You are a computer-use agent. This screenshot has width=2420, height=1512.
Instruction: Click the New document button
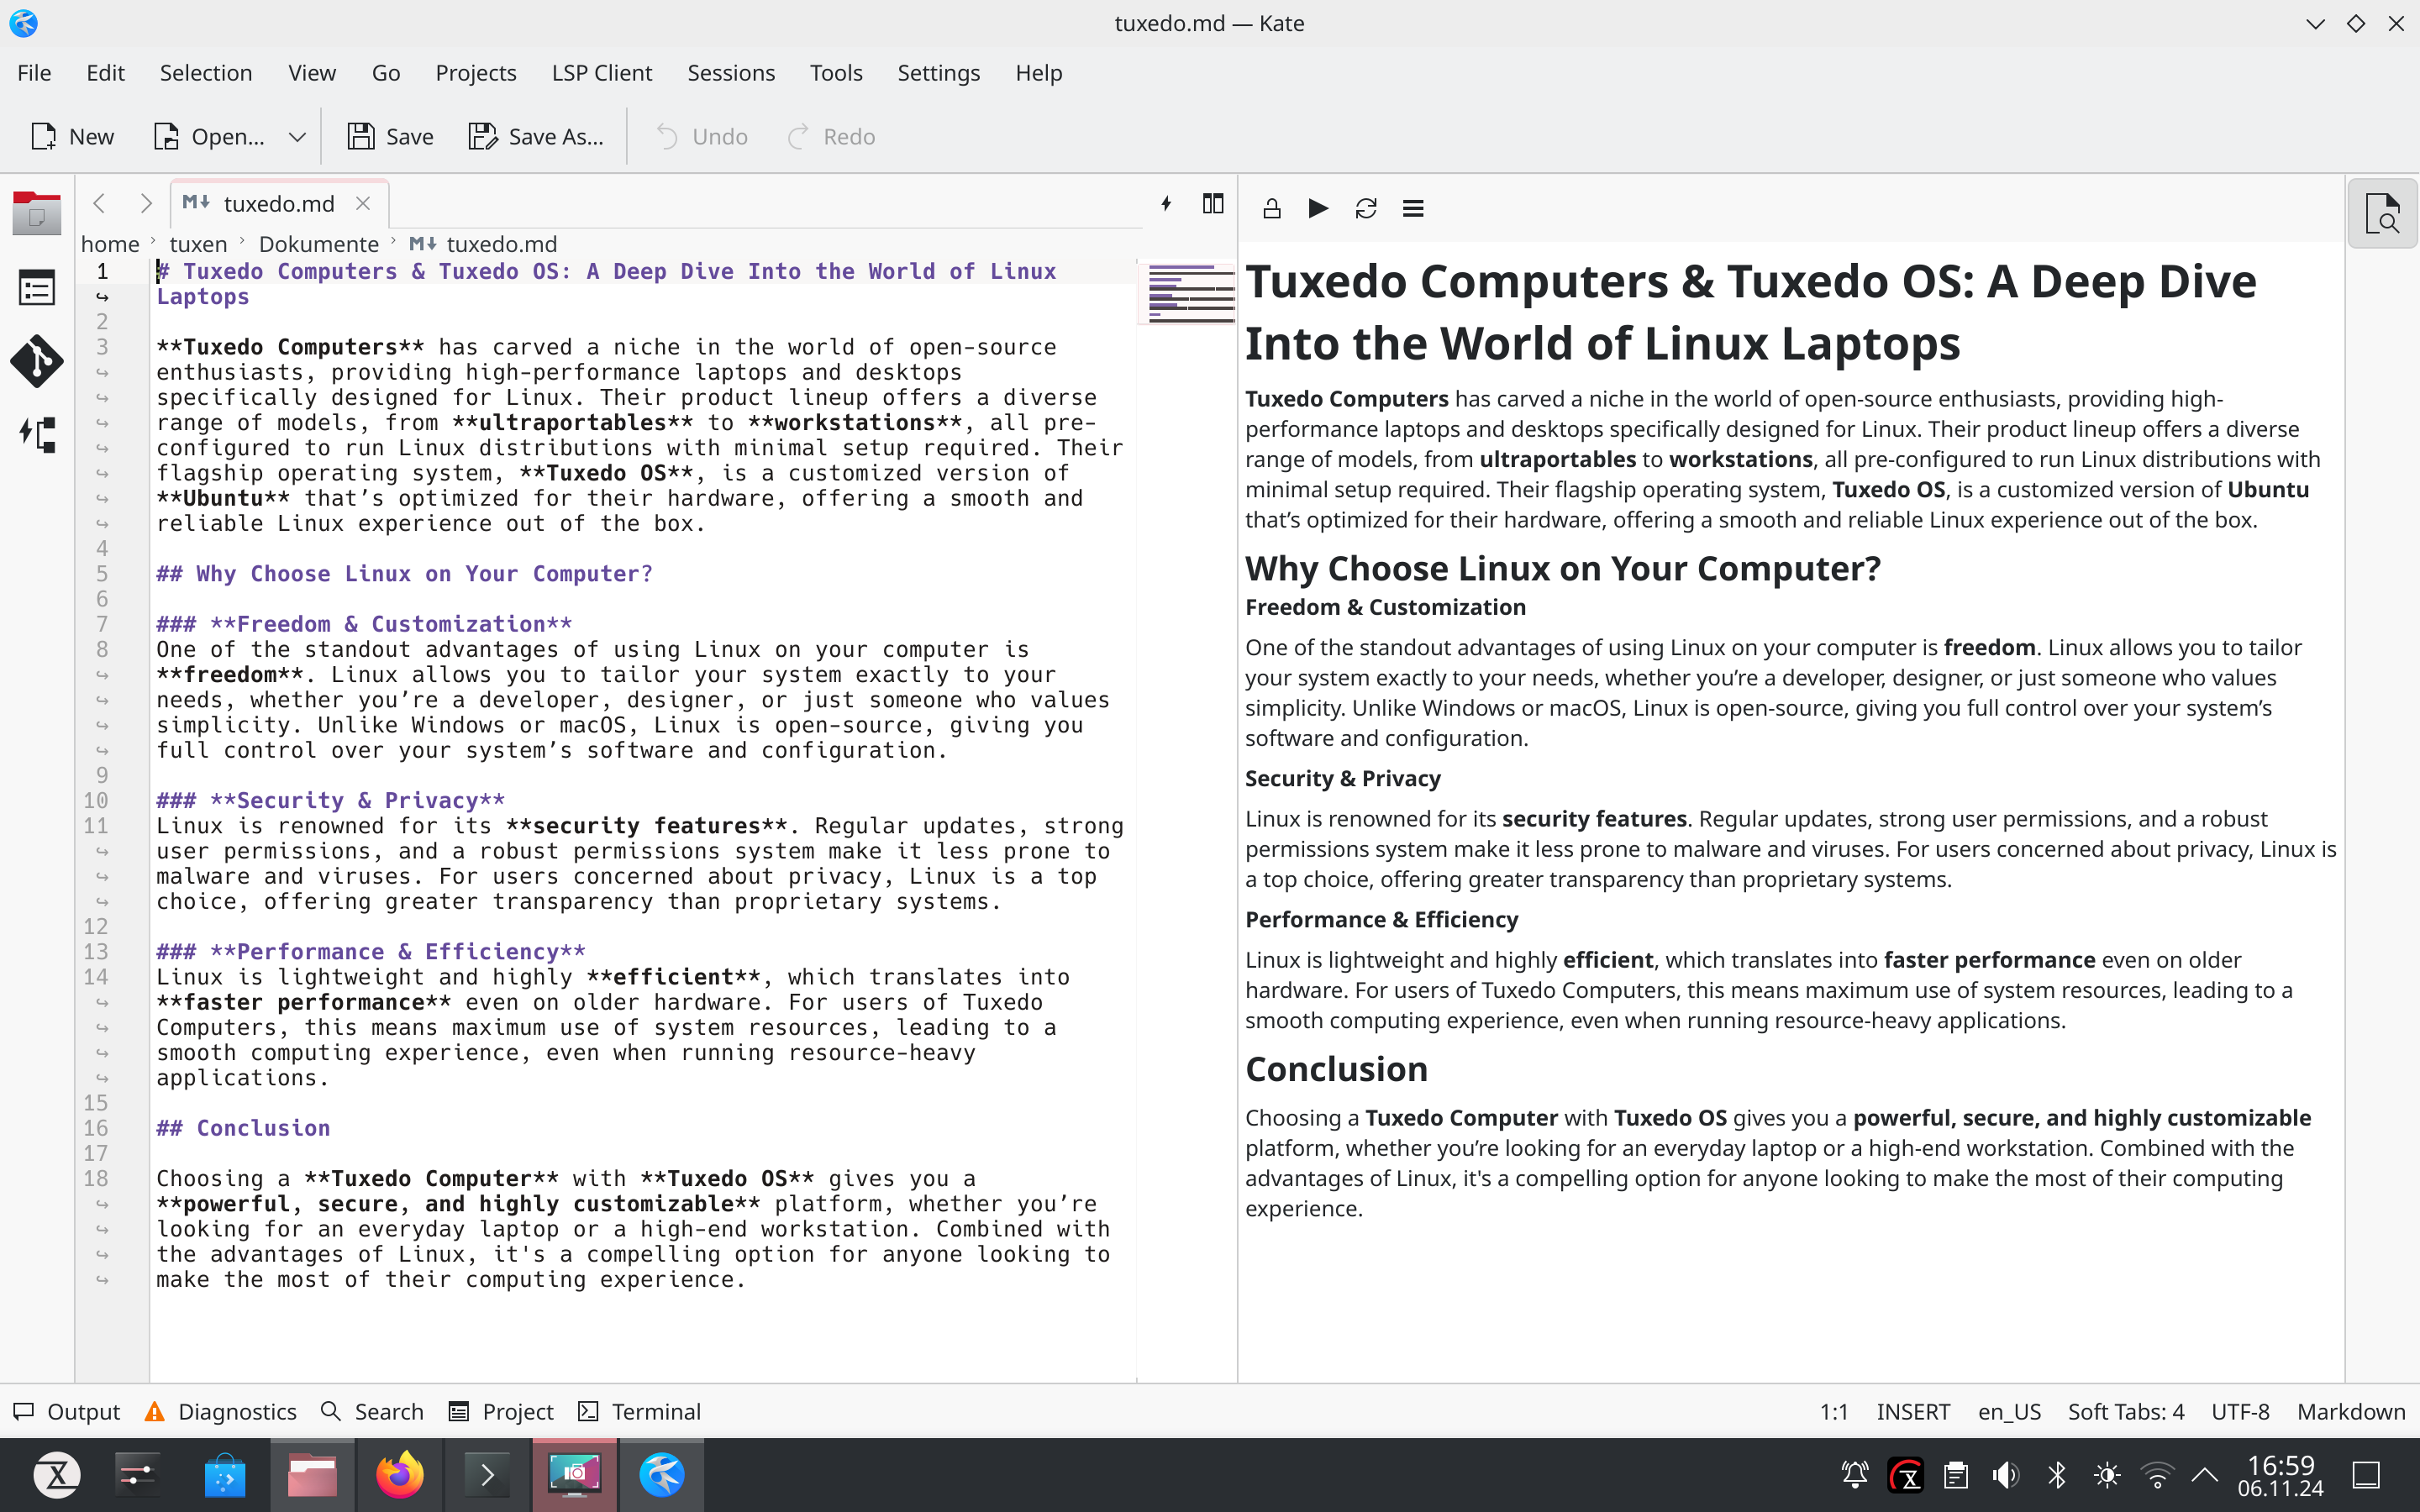[72, 136]
